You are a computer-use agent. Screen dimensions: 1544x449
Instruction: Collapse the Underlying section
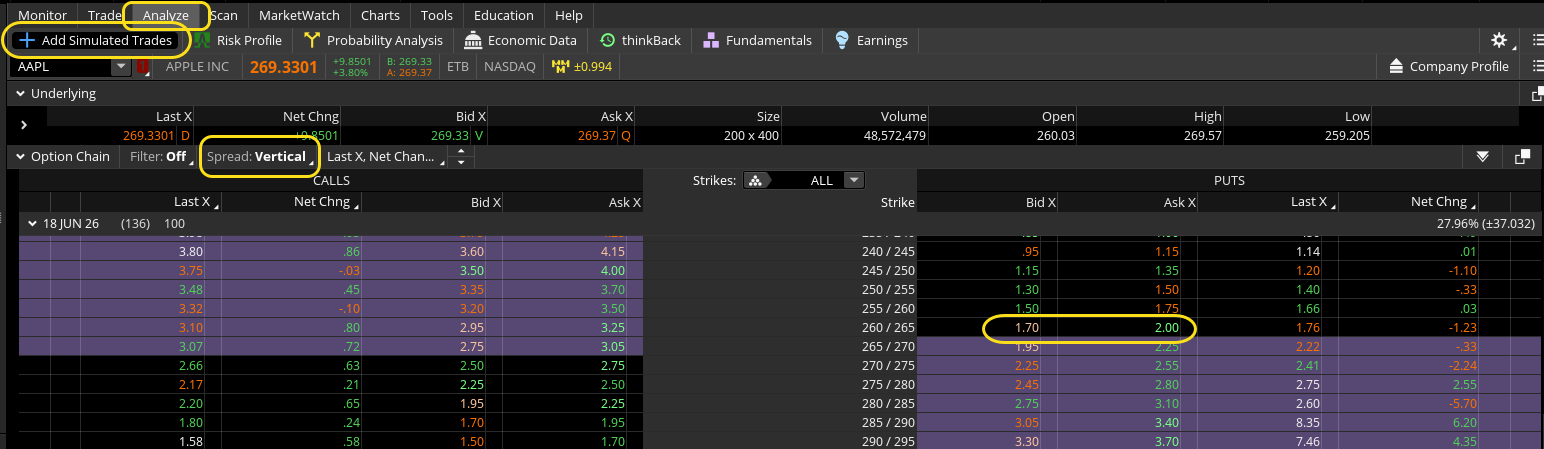point(20,94)
